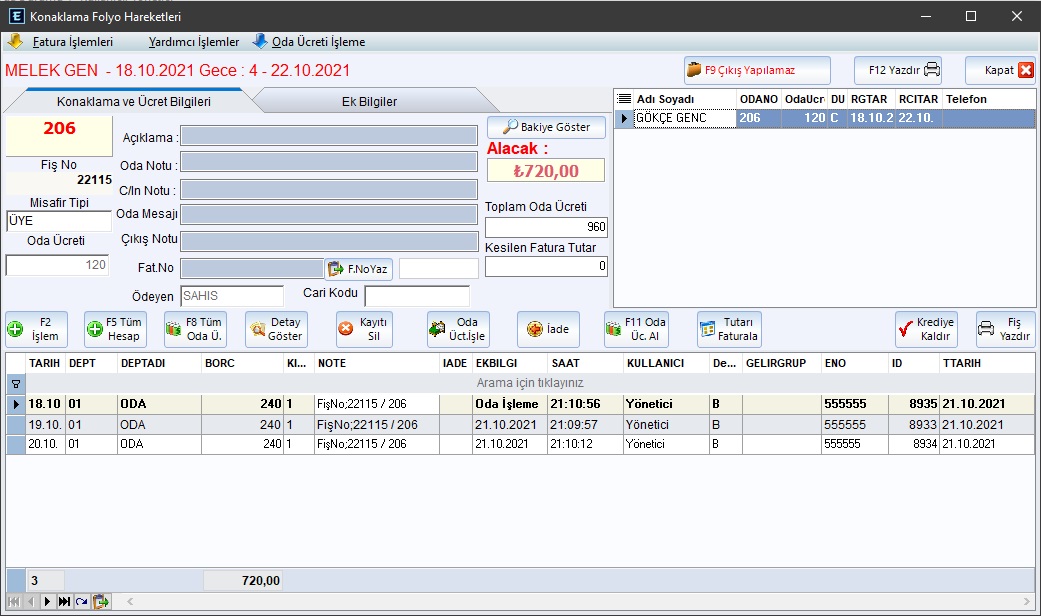Click the Ödeyen field showing SAHIS
Image resolution: width=1041 pixels, height=616 pixels.
232,295
